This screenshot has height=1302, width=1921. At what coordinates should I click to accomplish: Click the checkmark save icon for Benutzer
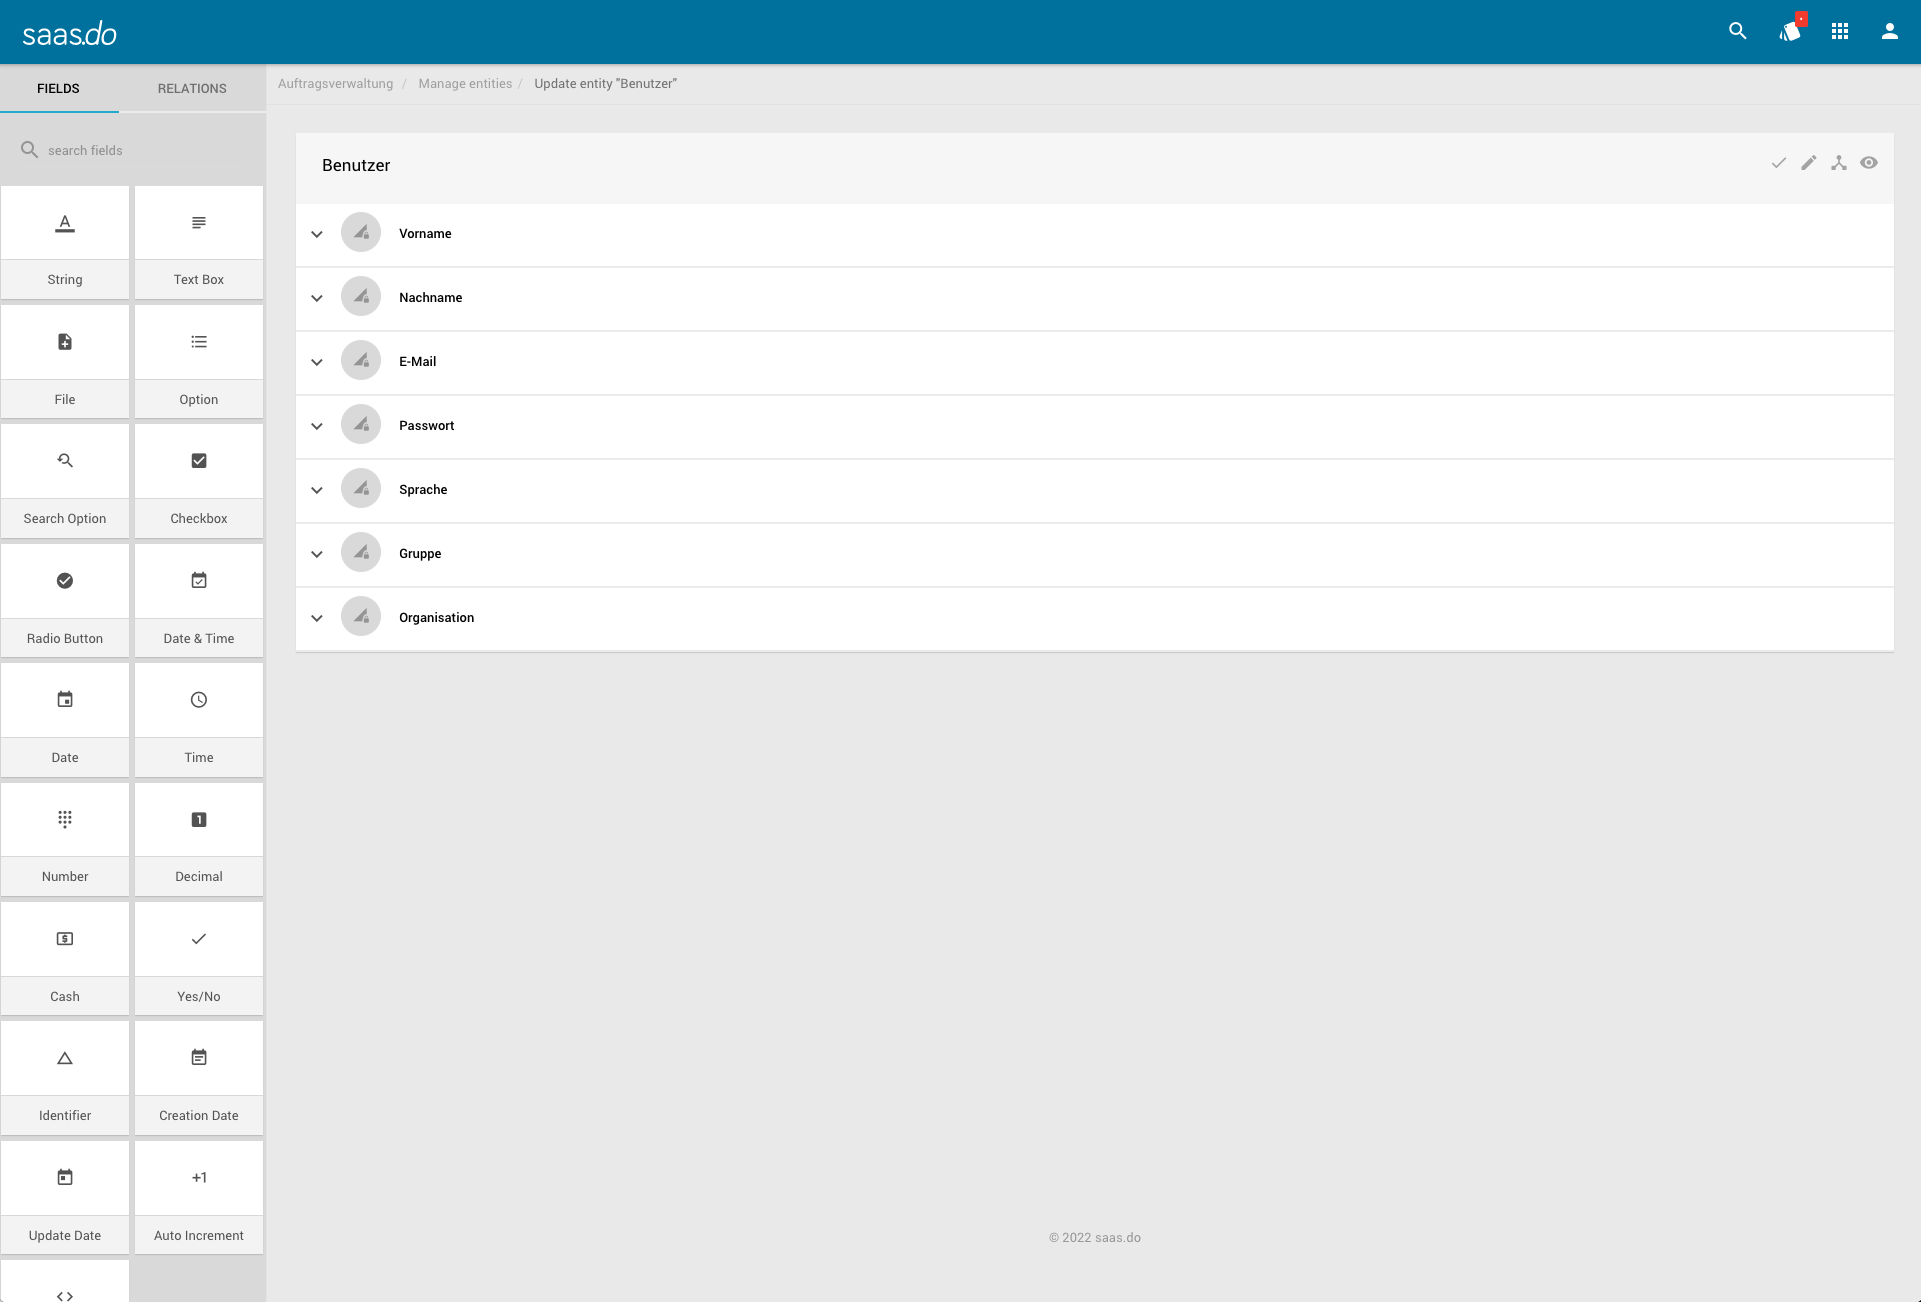click(1779, 163)
